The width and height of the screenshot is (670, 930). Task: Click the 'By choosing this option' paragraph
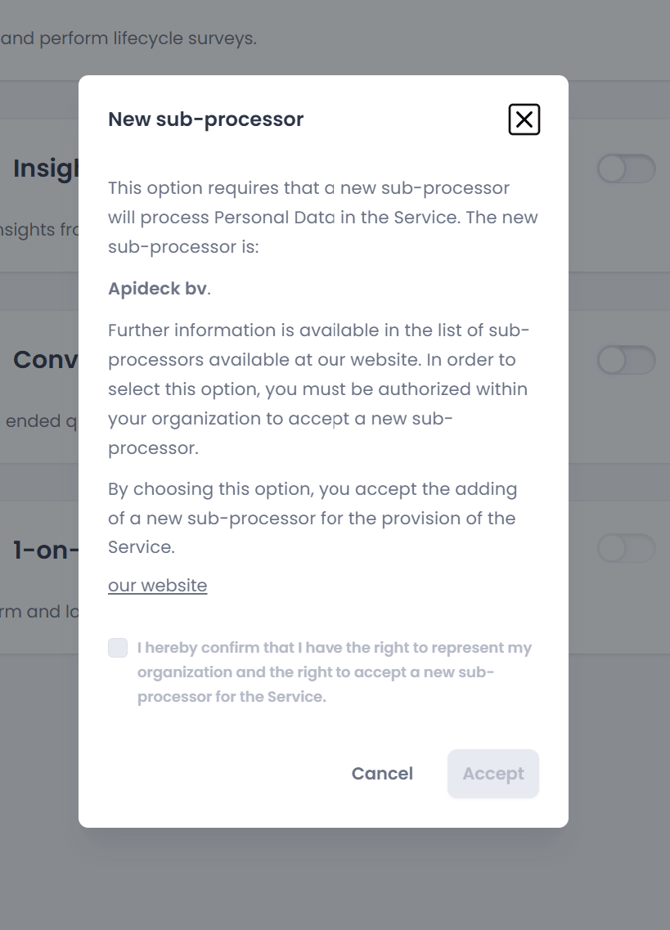(312, 518)
